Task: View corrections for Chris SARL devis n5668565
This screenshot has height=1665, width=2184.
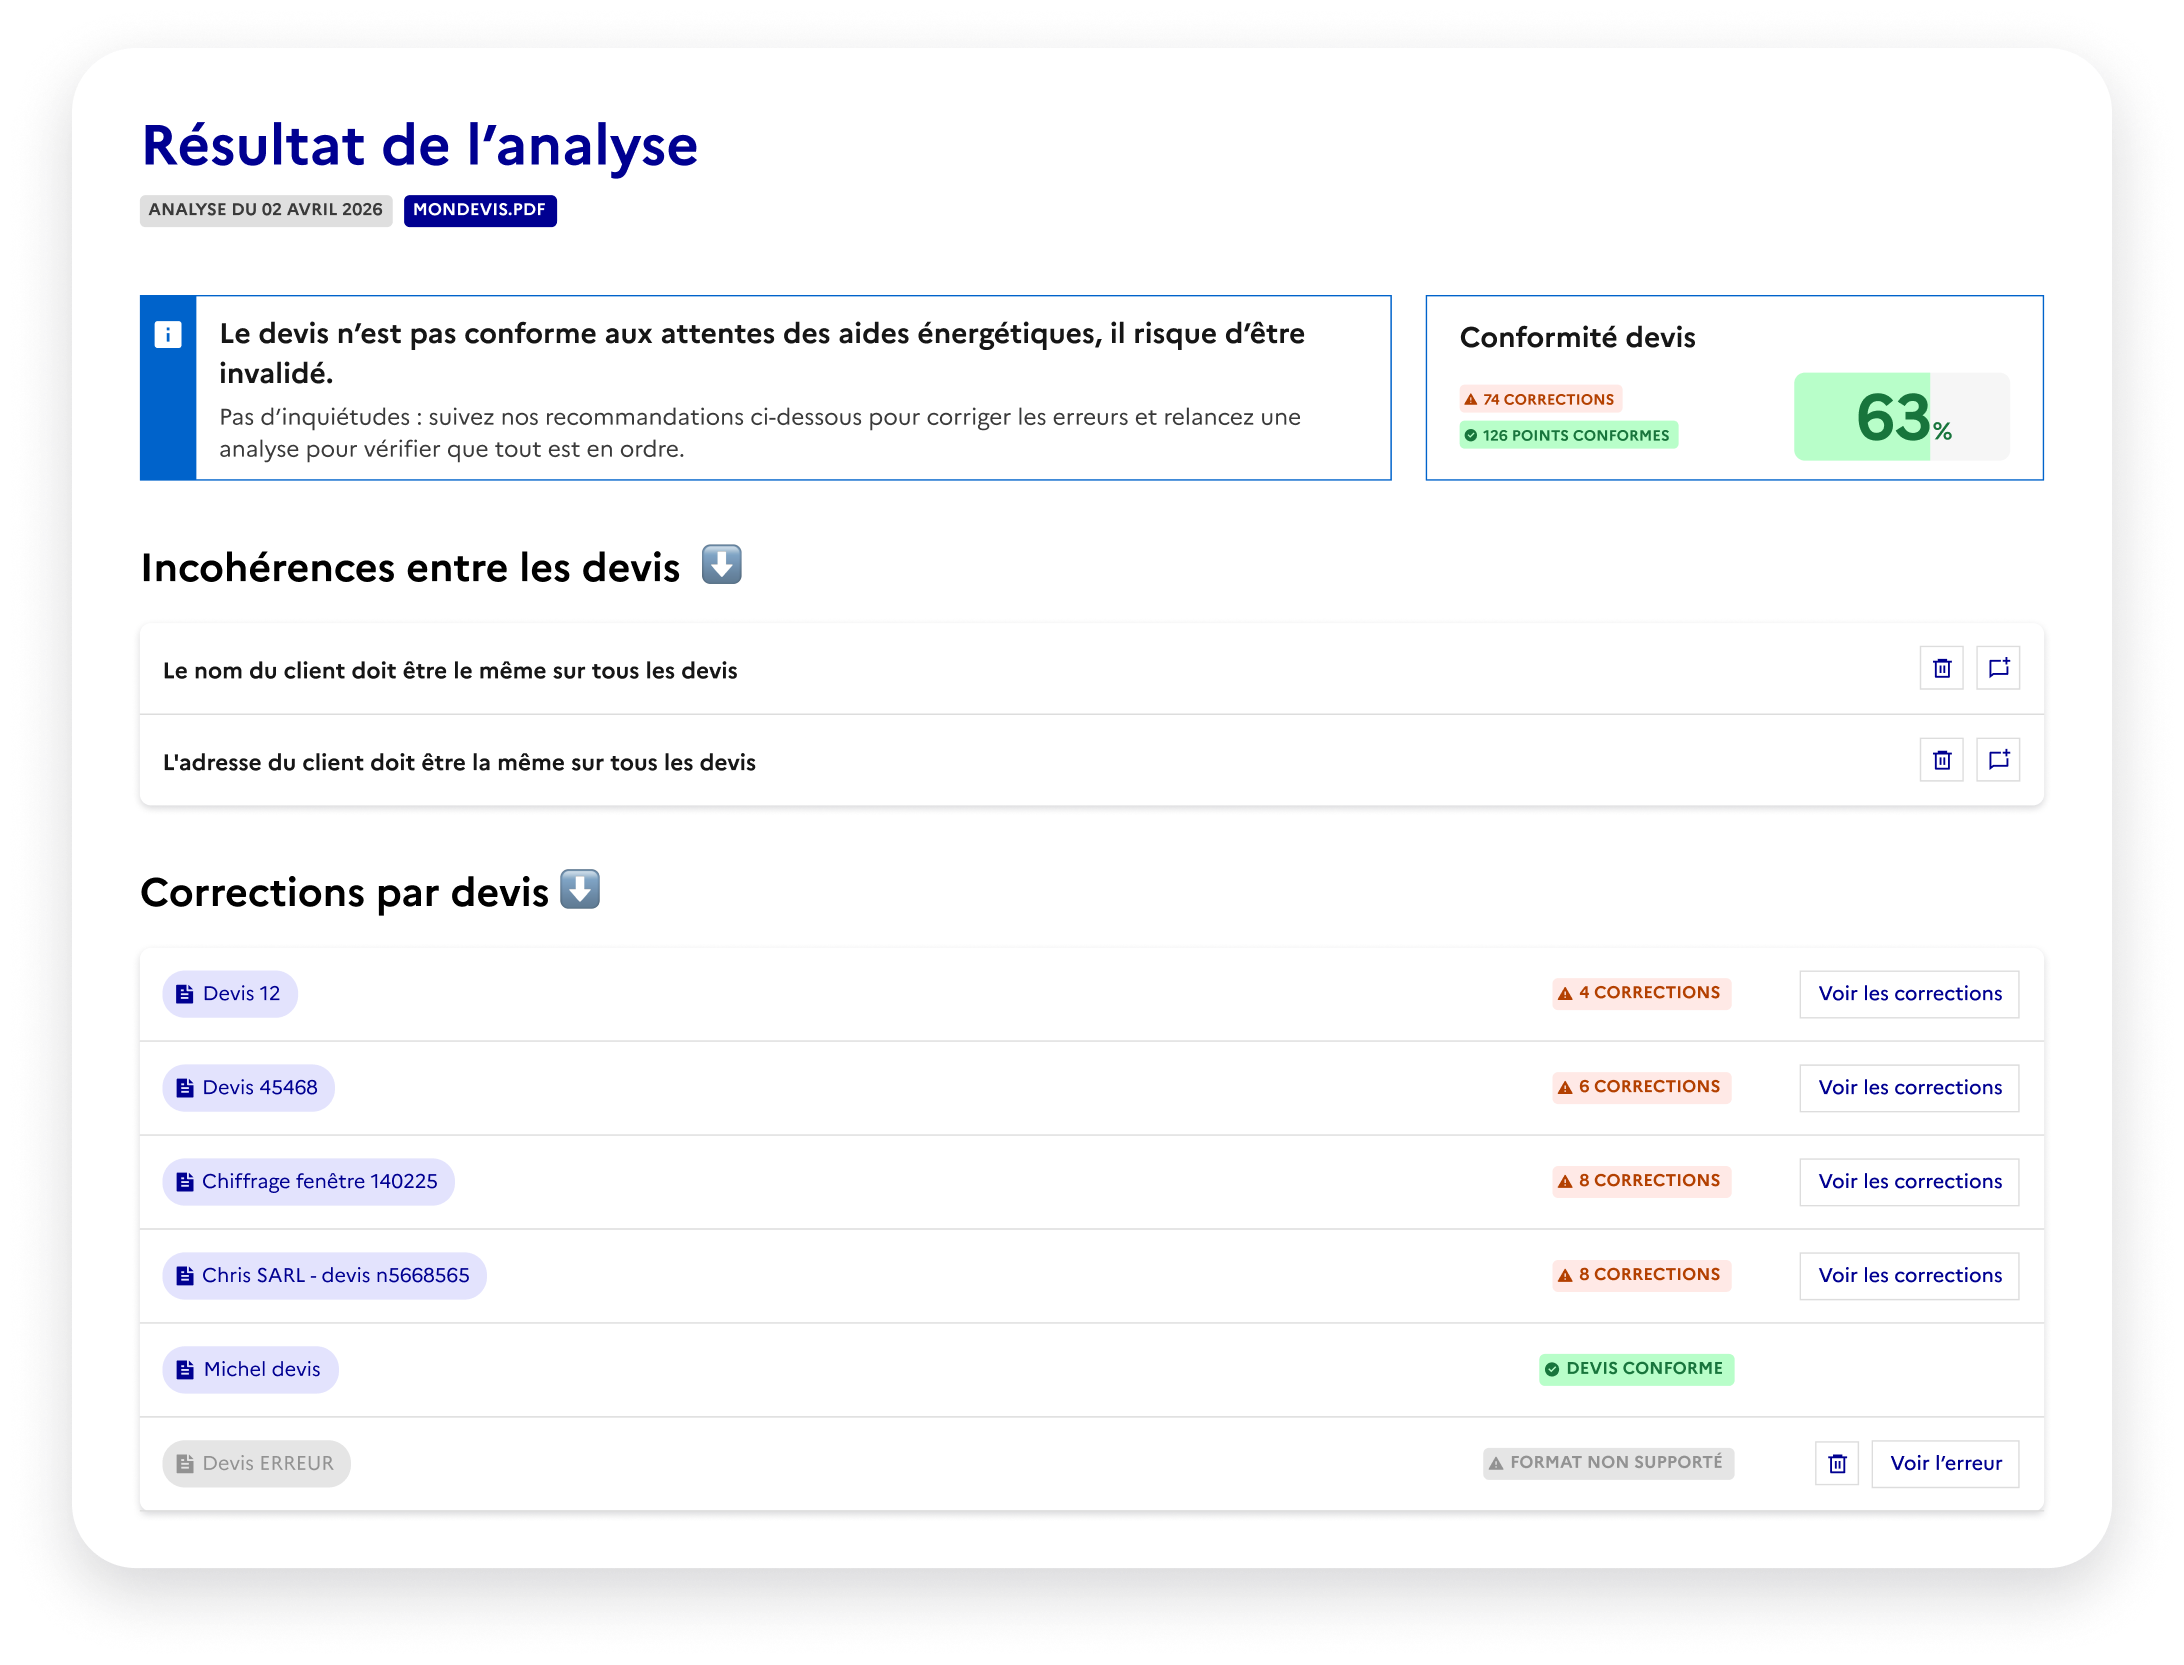Action: (x=1909, y=1276)
